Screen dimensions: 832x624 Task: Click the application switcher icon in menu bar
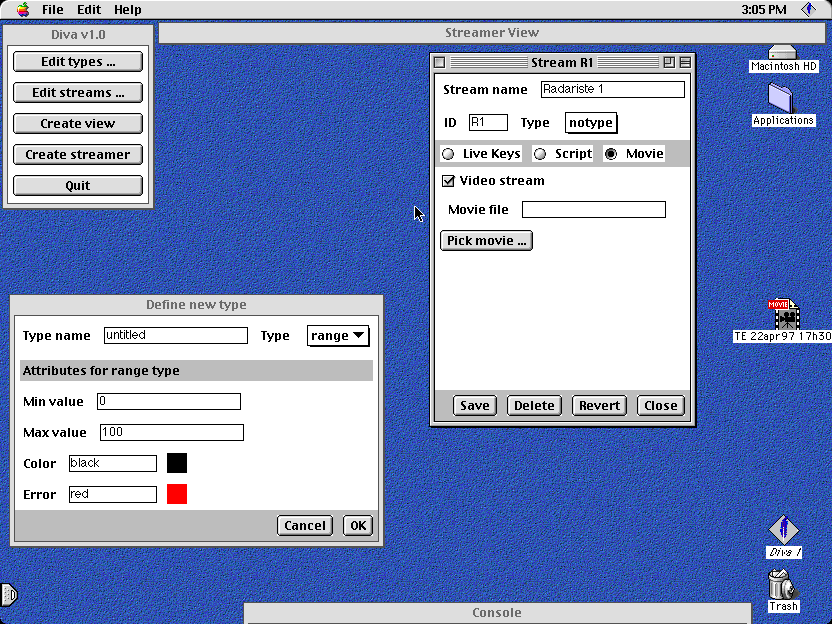click(x=808, y=9)
